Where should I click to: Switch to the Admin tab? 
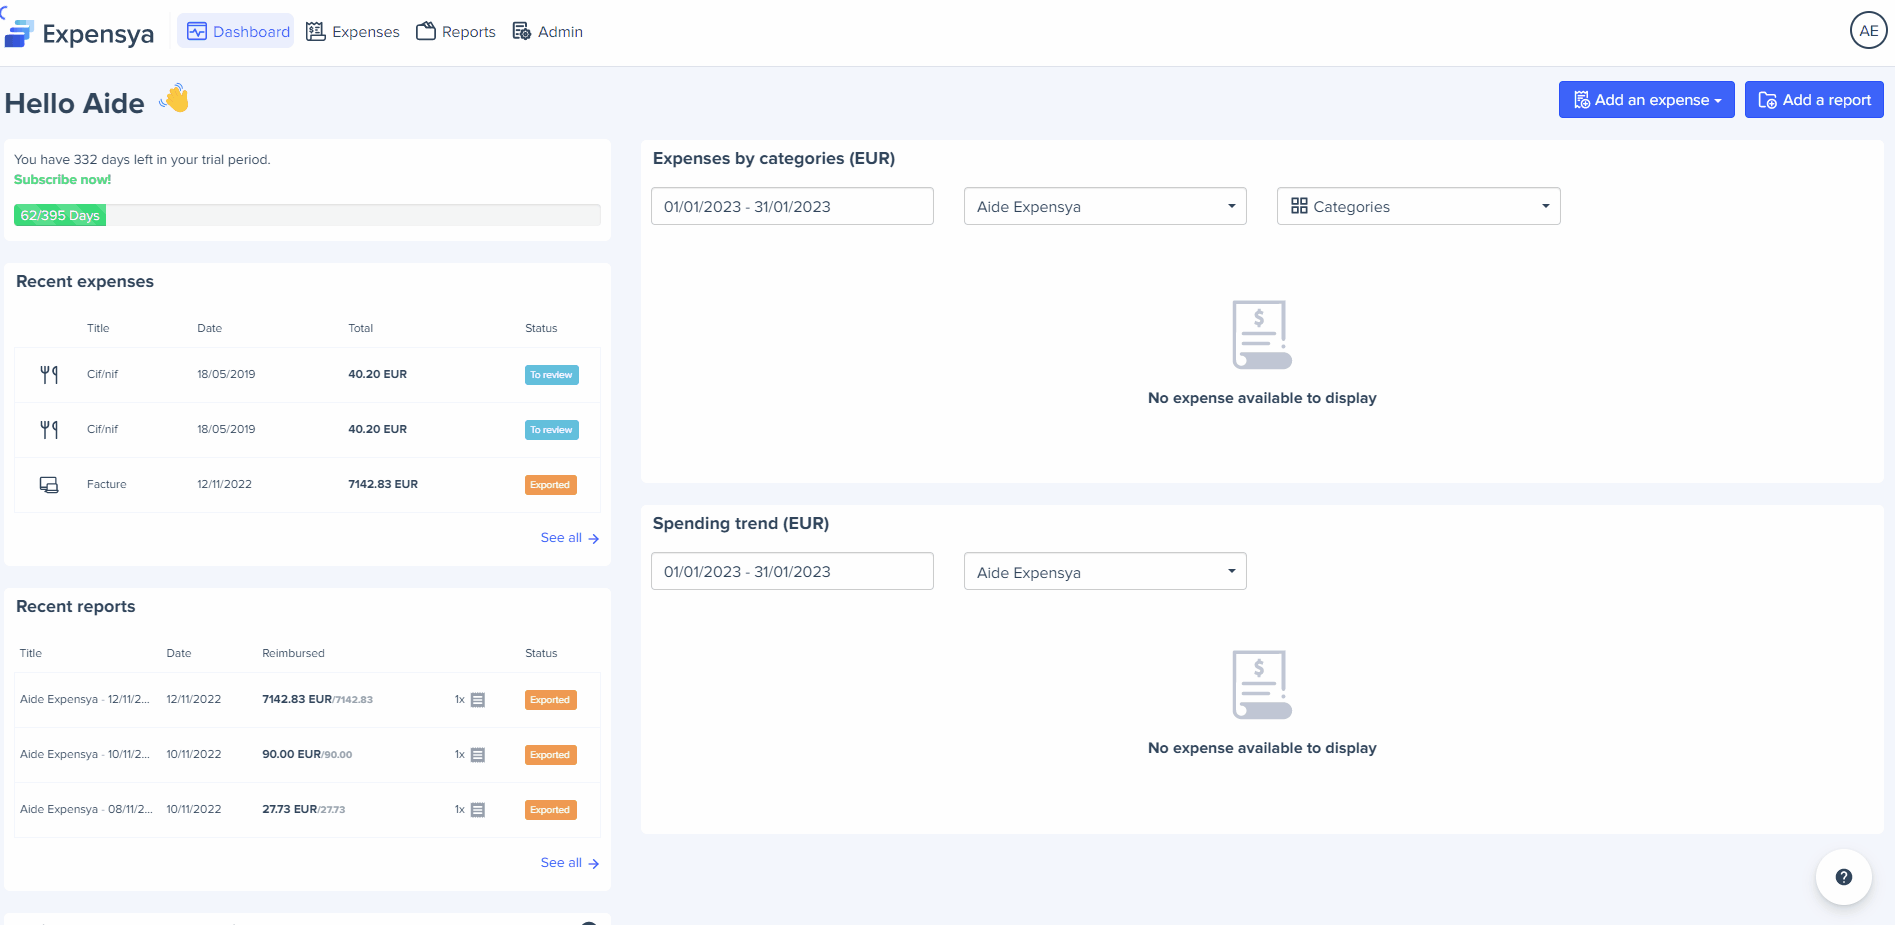[548, 32]
